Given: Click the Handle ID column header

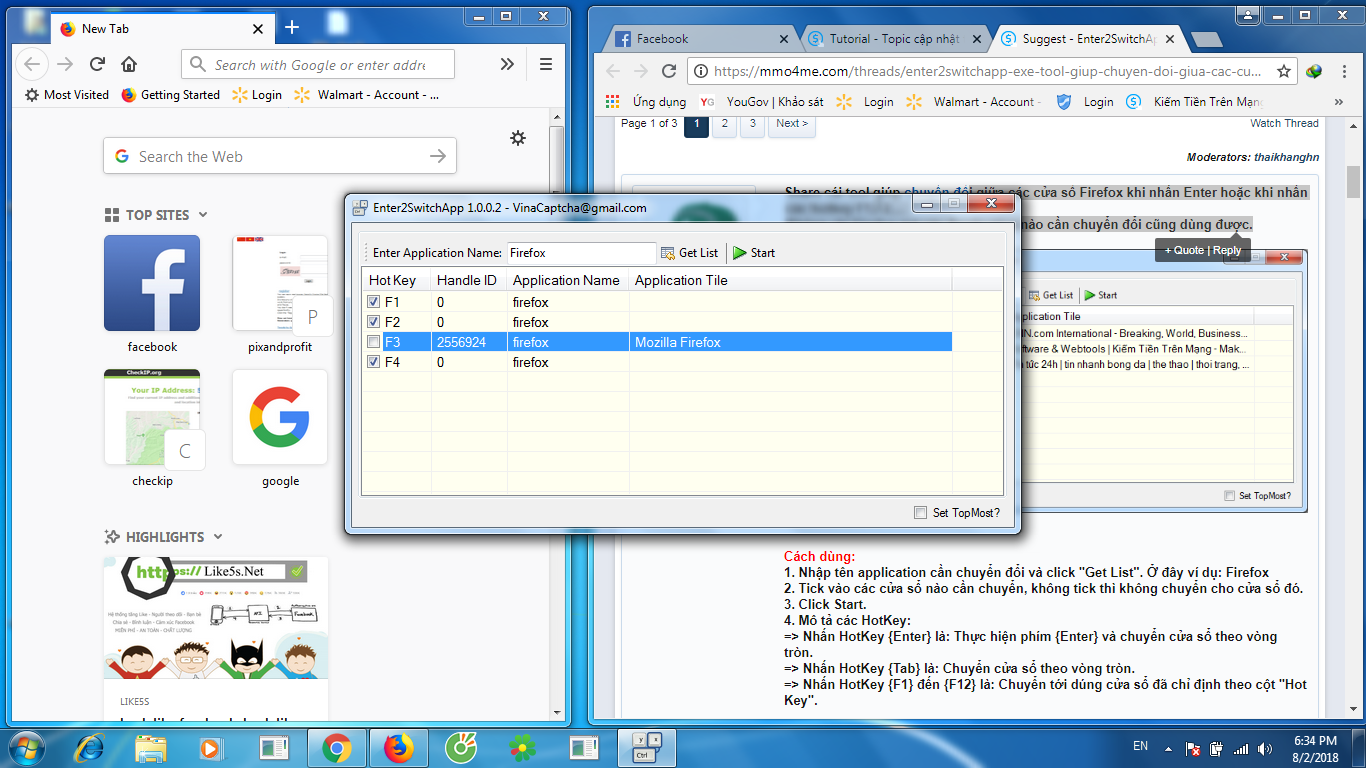Looking at the screenshot, I should [x=468, y=280].
